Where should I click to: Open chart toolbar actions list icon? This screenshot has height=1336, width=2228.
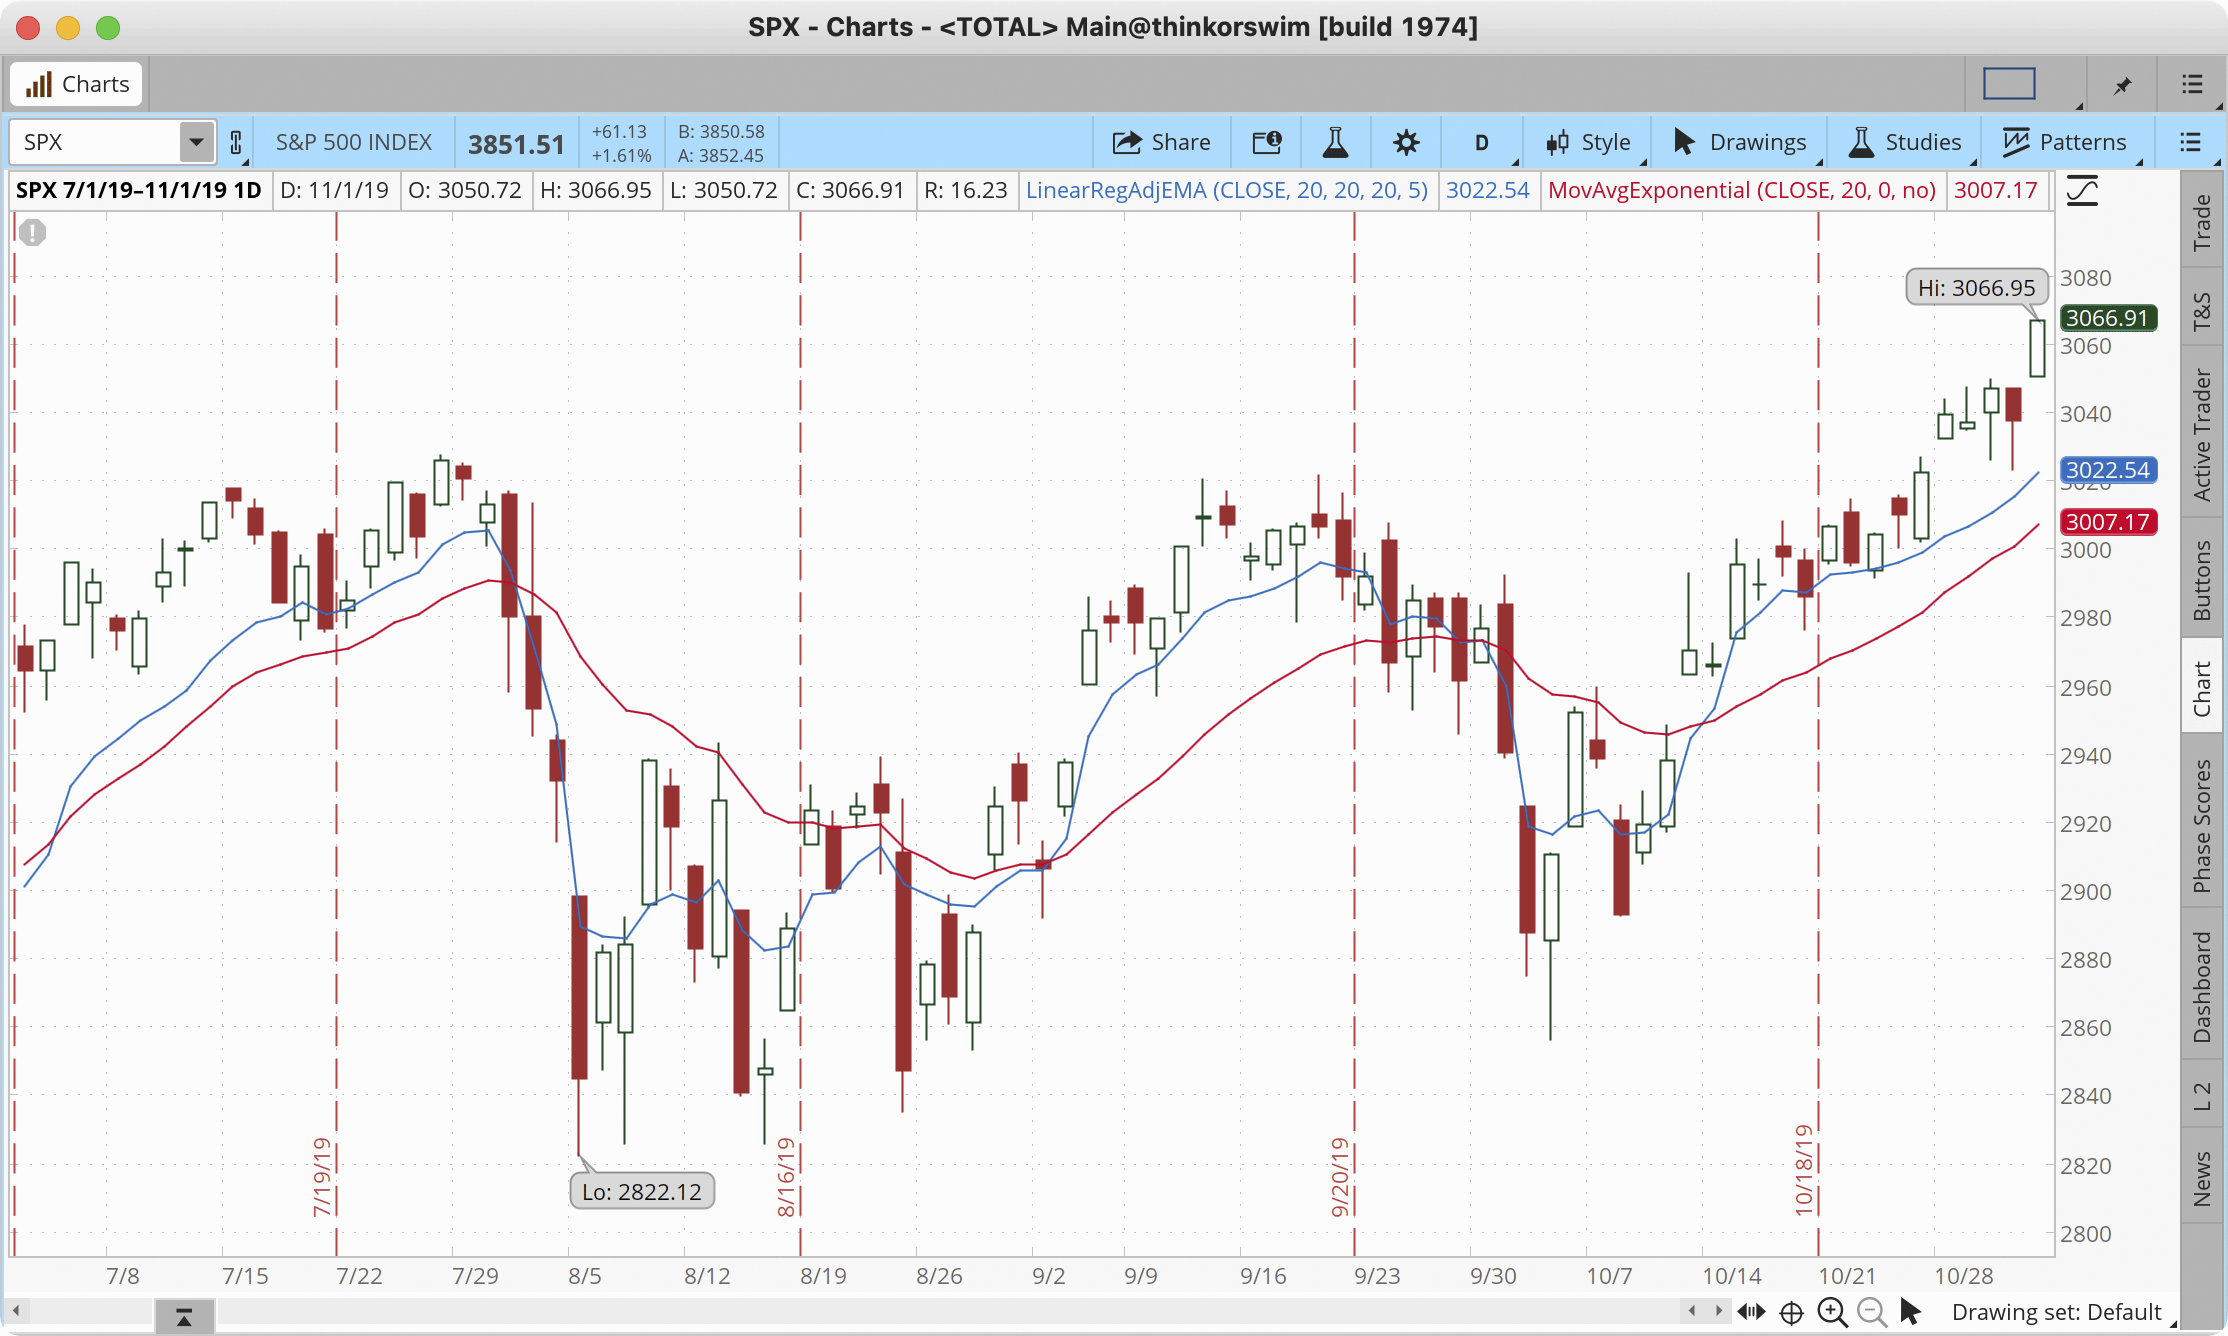(2191, 142)
